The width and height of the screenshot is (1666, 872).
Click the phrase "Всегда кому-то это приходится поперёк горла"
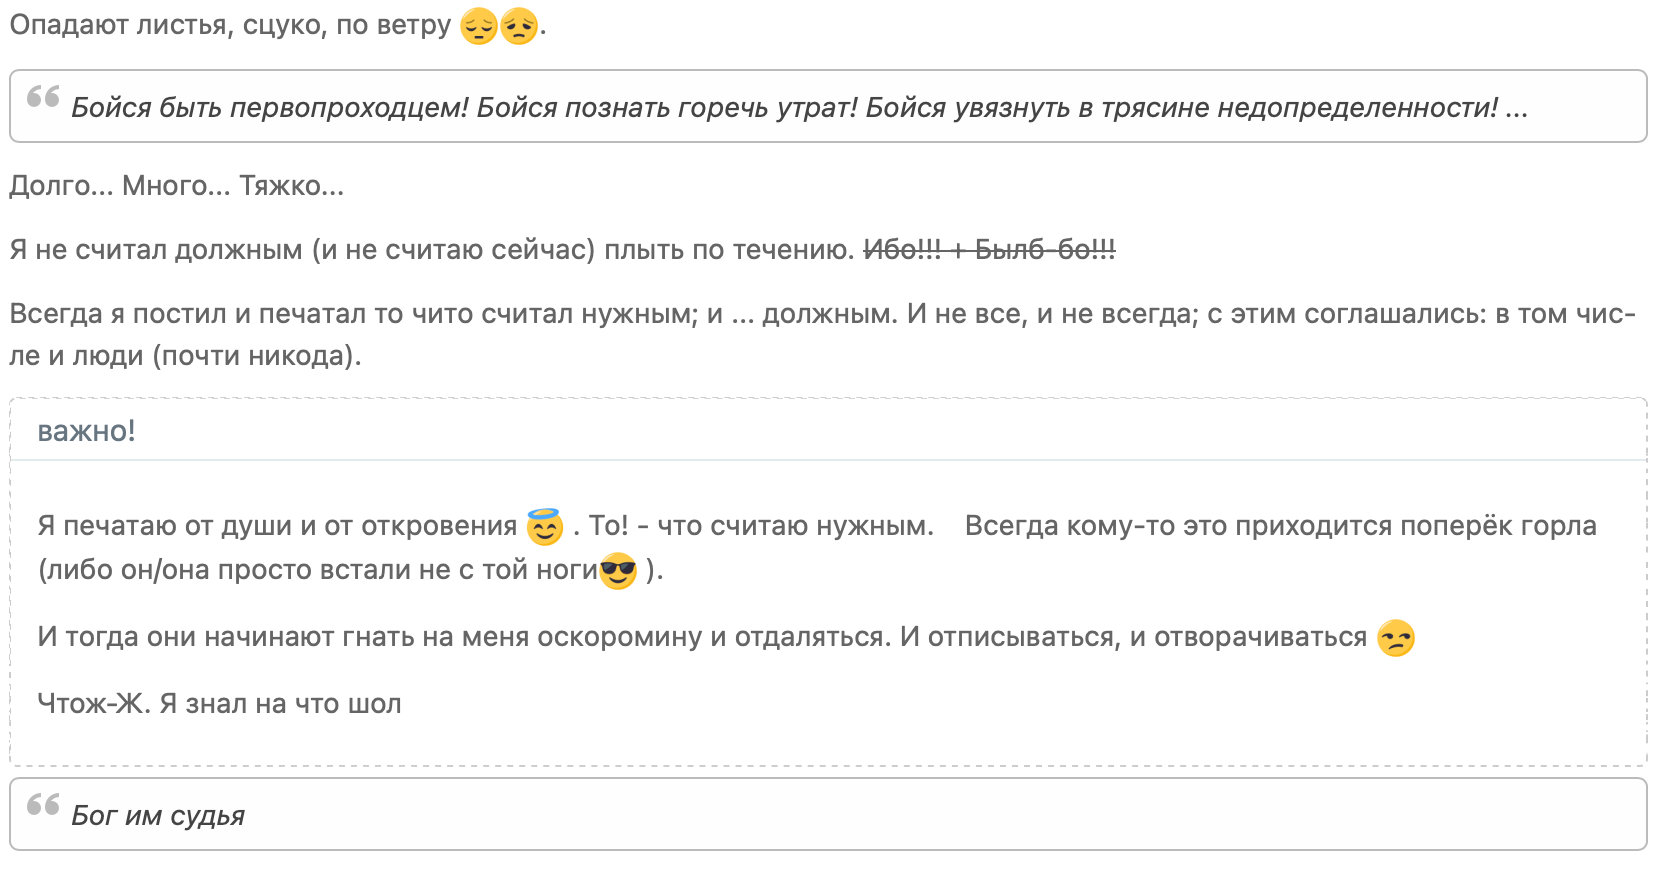pos(1280,526)
